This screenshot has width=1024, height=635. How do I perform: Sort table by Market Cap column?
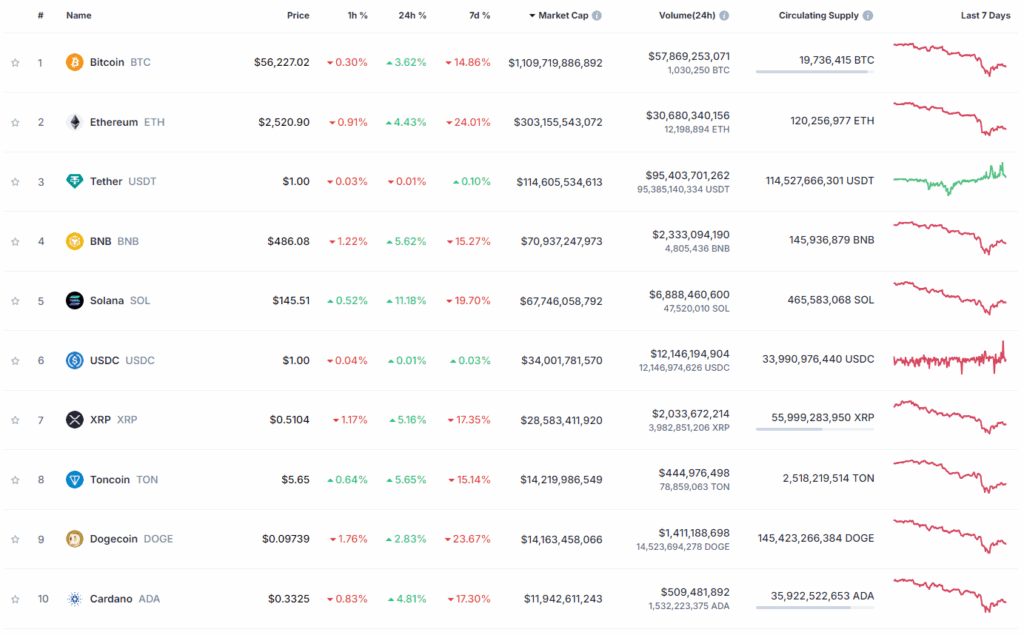click(559, 16)
